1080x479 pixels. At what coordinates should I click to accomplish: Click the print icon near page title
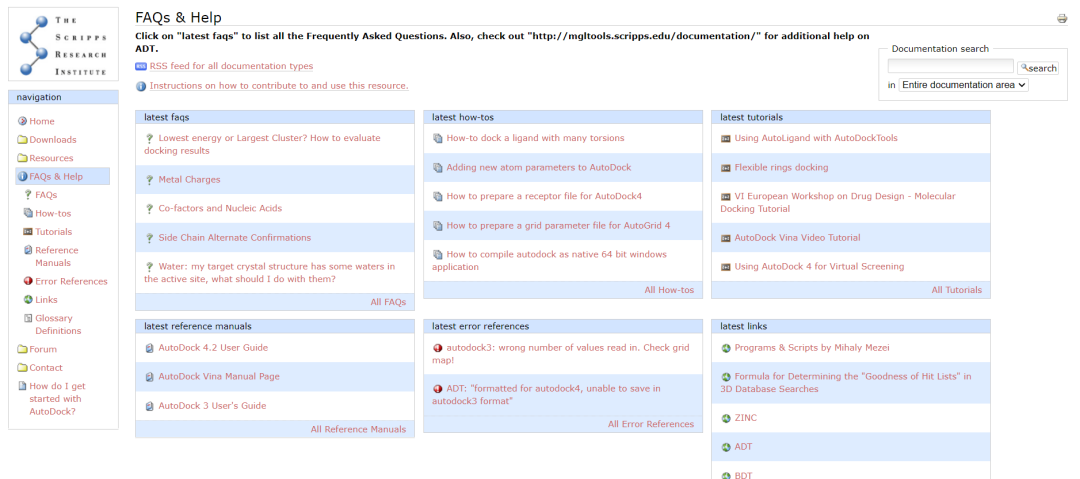[x=1062, y=19]
